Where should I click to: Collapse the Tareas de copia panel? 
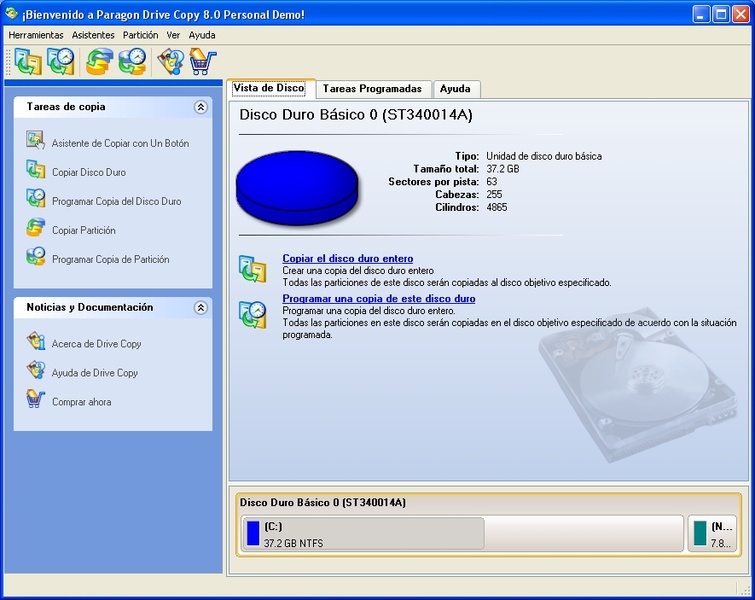[201, 107]
